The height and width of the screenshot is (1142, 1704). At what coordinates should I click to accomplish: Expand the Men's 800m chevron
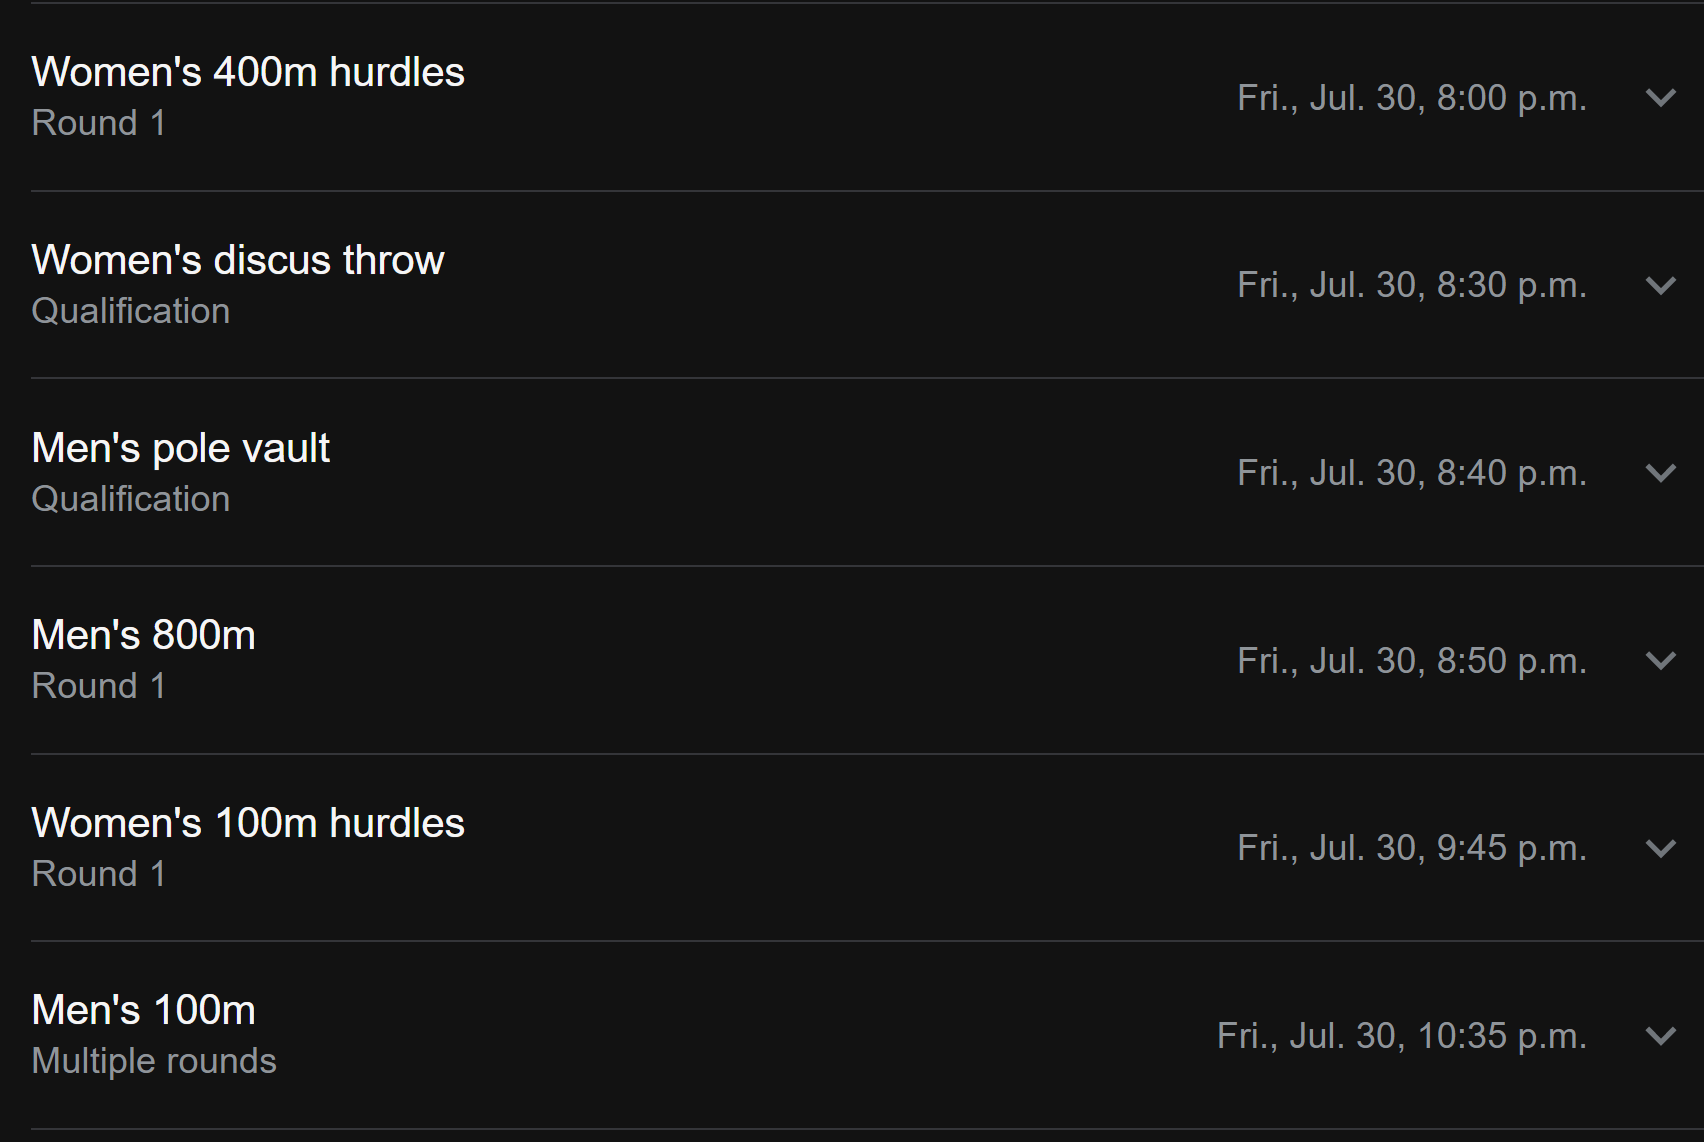pos(1660,661)
